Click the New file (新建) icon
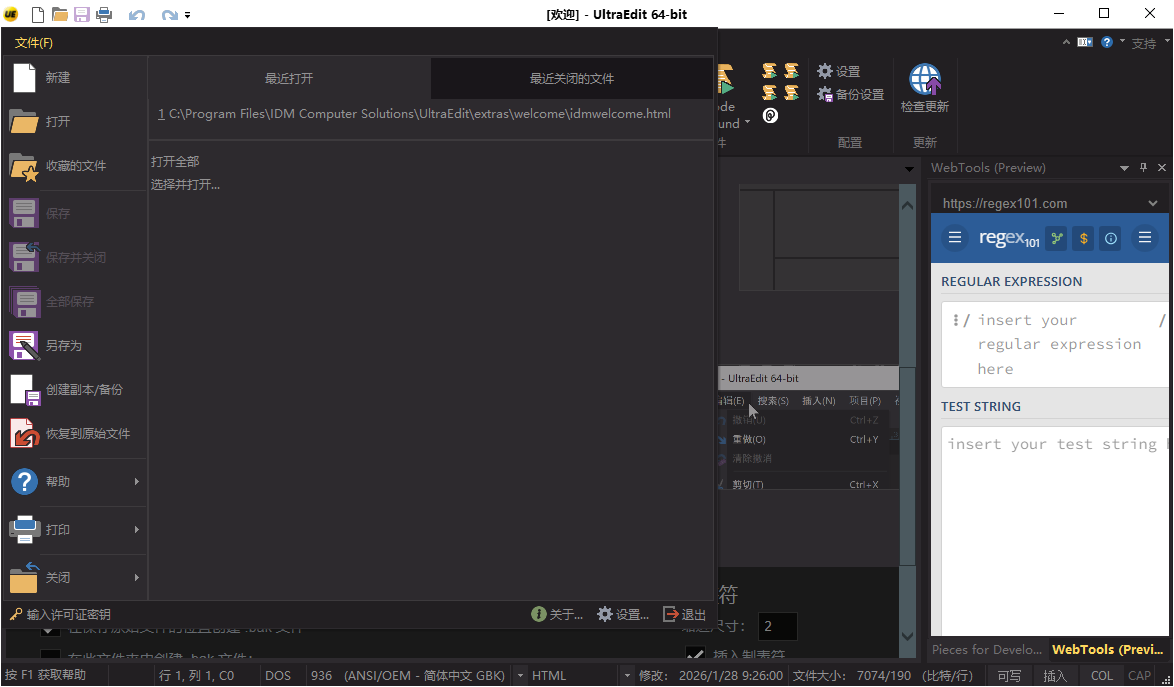The width and height of the screenshot is (1174, 687). point(24,78)
